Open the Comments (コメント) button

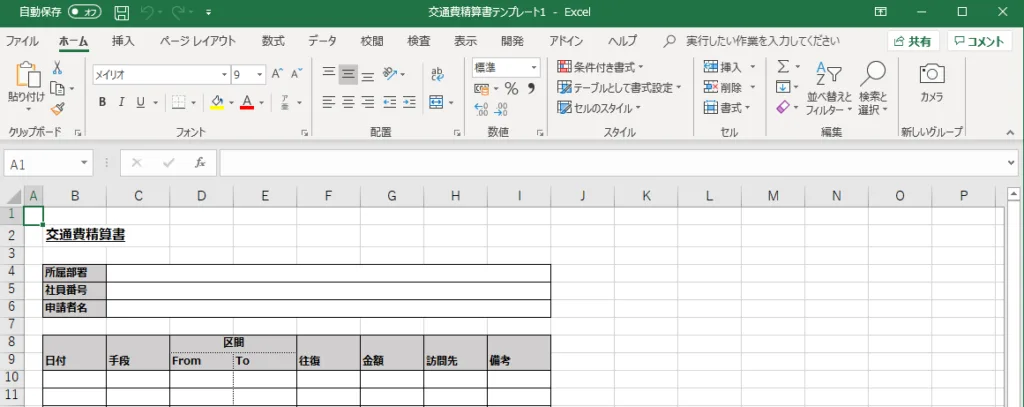(x=983, y=41)
